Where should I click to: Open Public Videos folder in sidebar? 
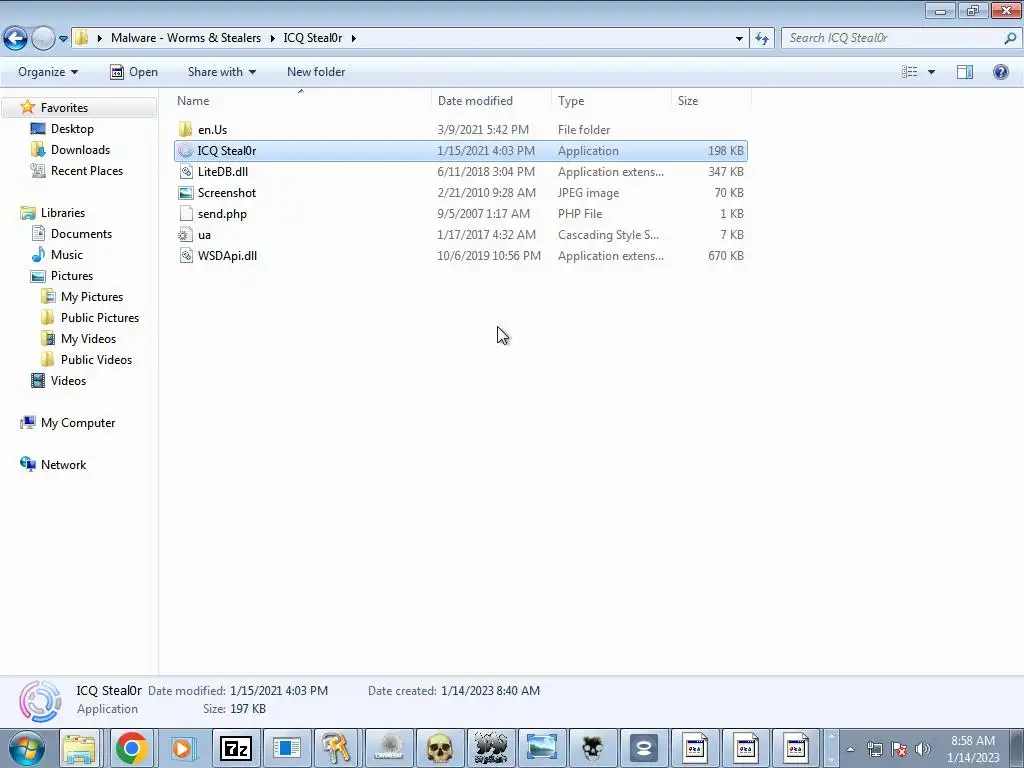[x=96, y=359]
